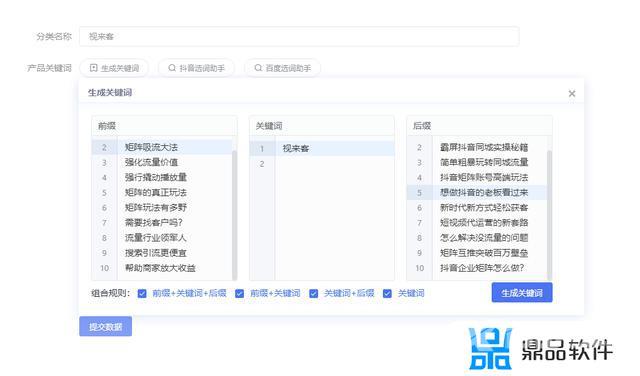
Task: Select prefix row 强行撬动播放量
Action: tap(162, 178)
